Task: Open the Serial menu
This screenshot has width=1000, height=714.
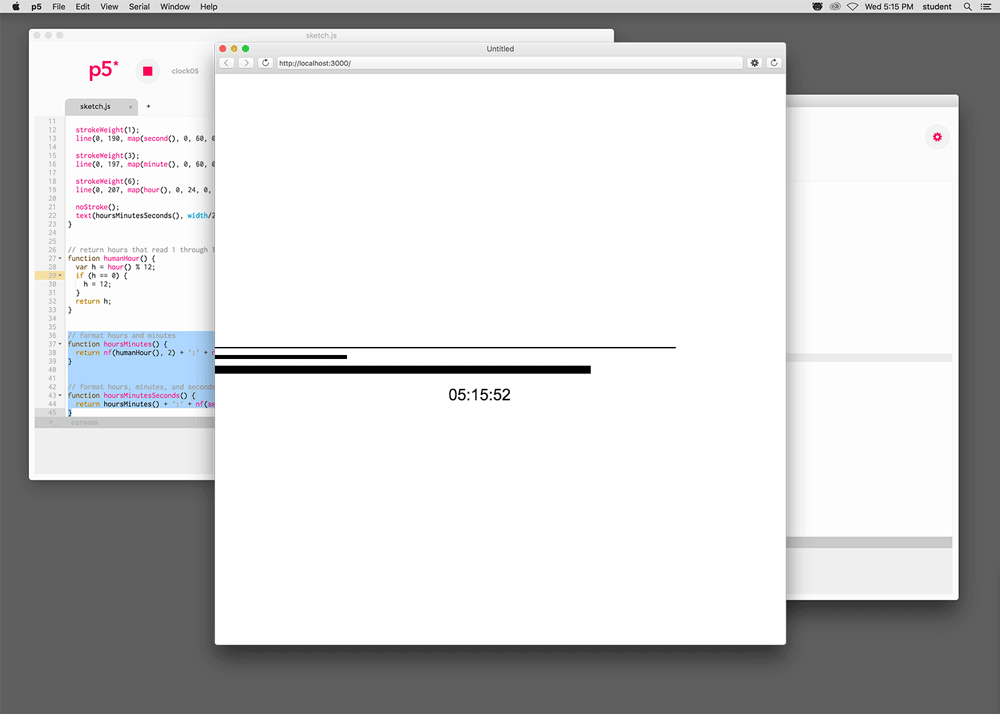Action: 139,6
